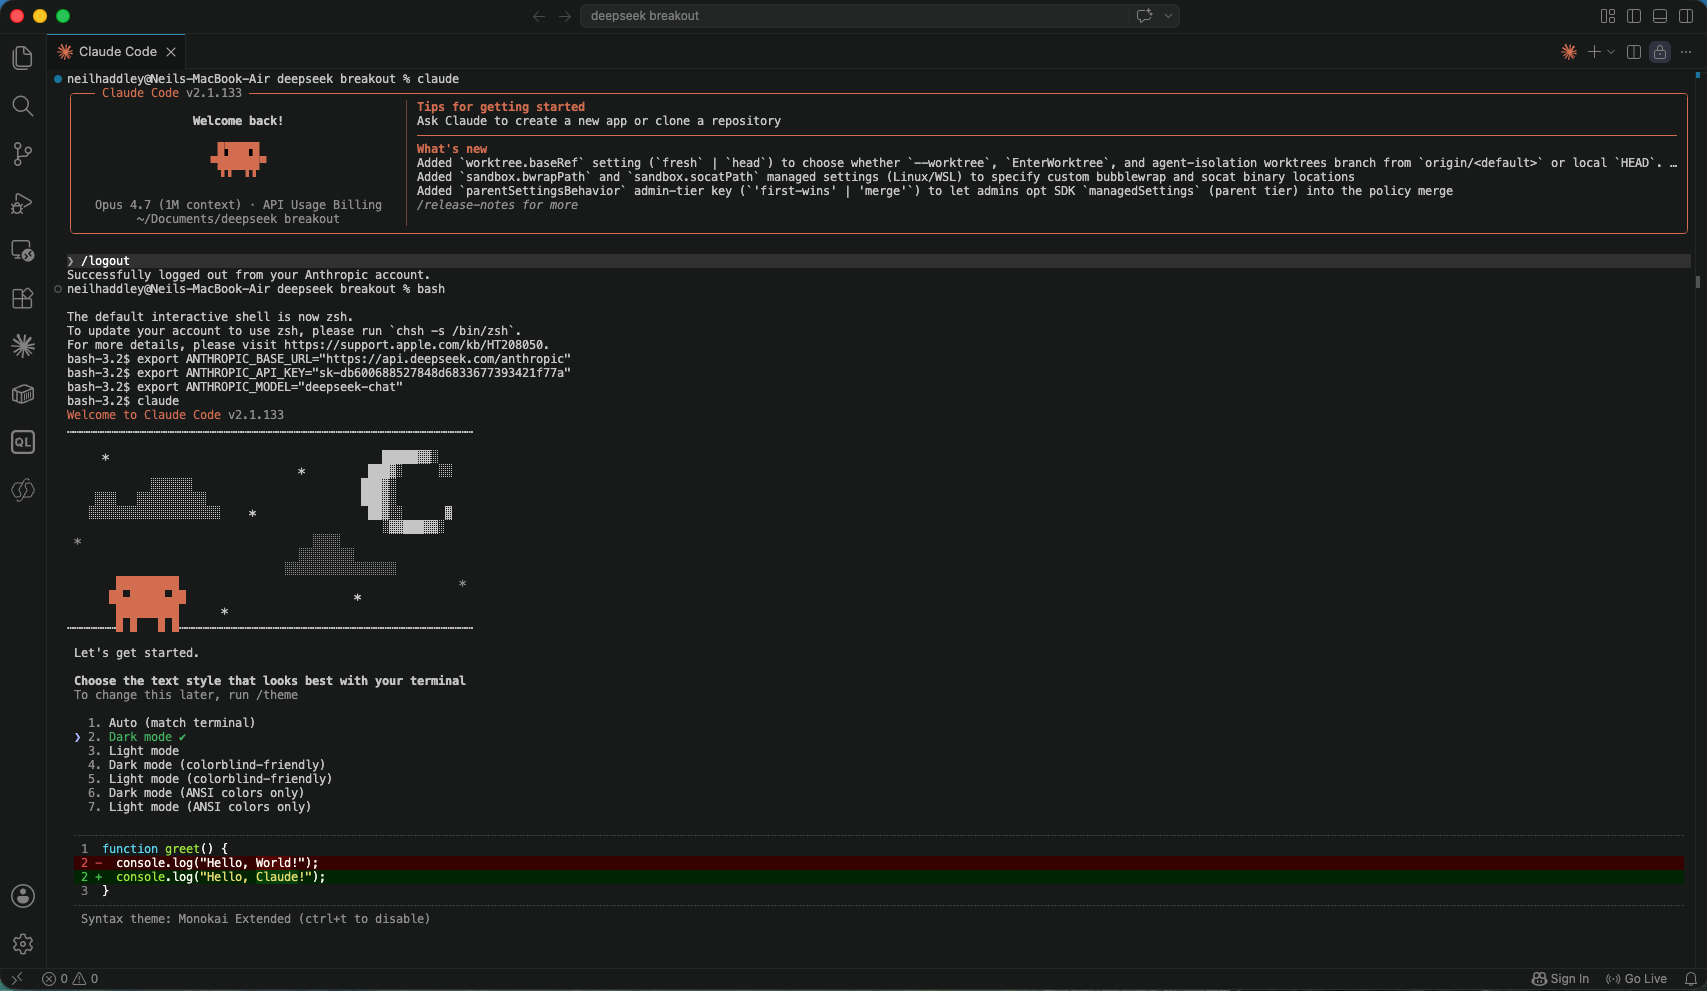This screenshot has width=1707, height=991.
Task: Open the Explorer view in activity bar
Action: [x=22, y=58]
